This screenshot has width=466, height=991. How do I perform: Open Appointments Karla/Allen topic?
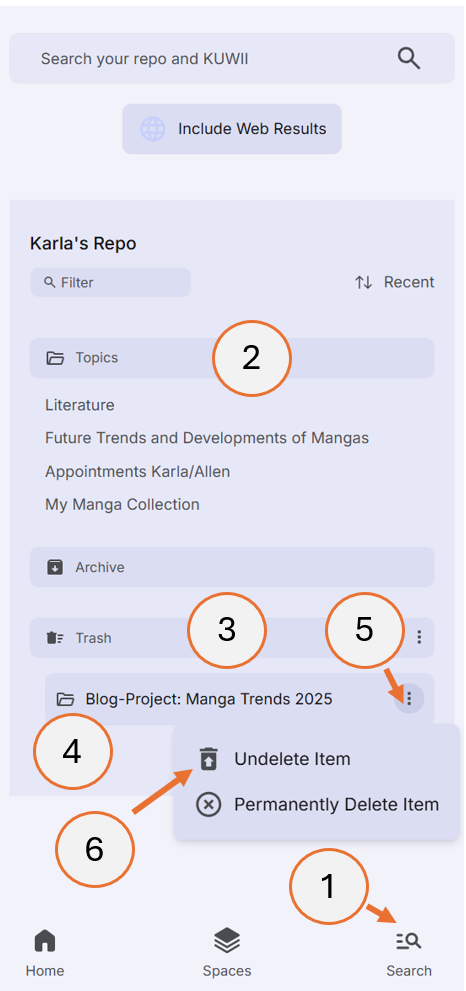137,471
